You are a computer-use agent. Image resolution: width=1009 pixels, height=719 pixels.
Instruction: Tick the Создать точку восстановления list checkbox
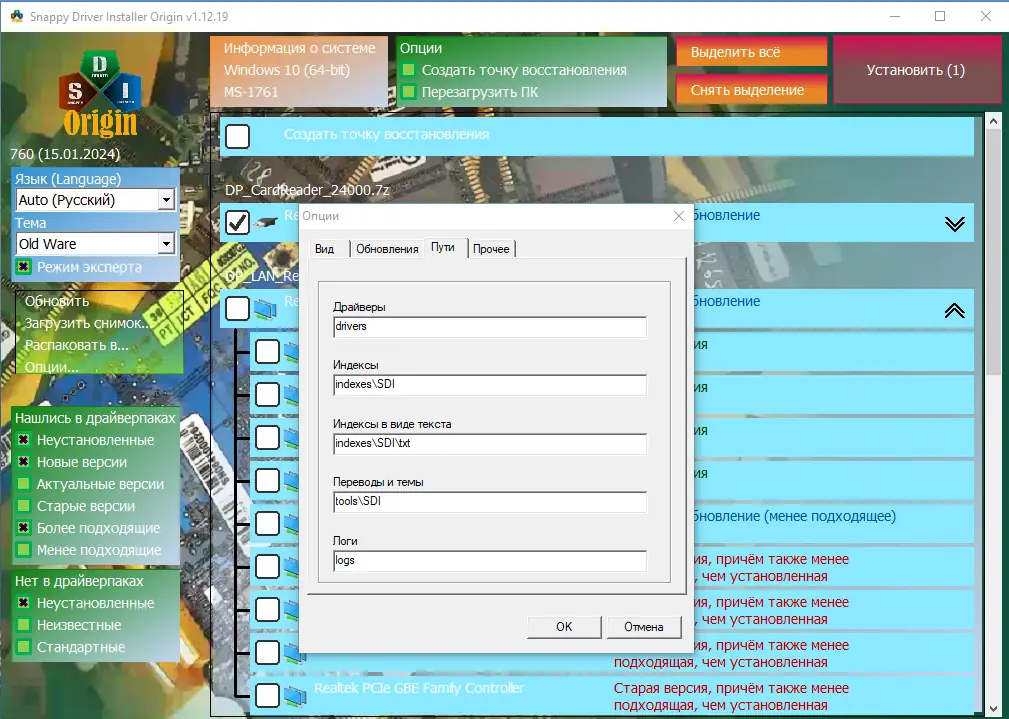(237, 136)
